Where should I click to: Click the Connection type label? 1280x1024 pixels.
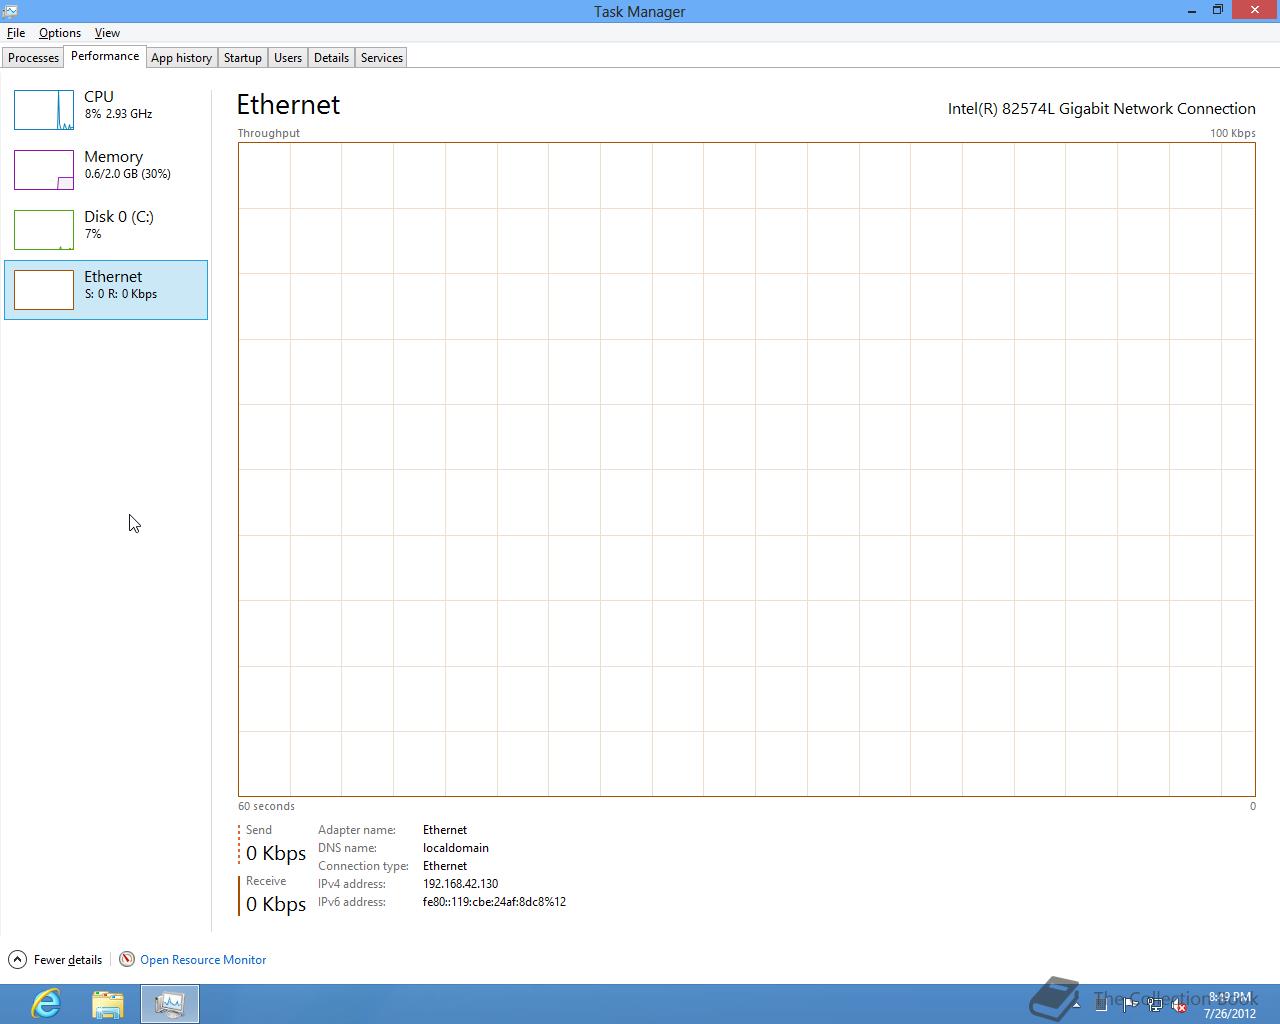coord(363,866)
